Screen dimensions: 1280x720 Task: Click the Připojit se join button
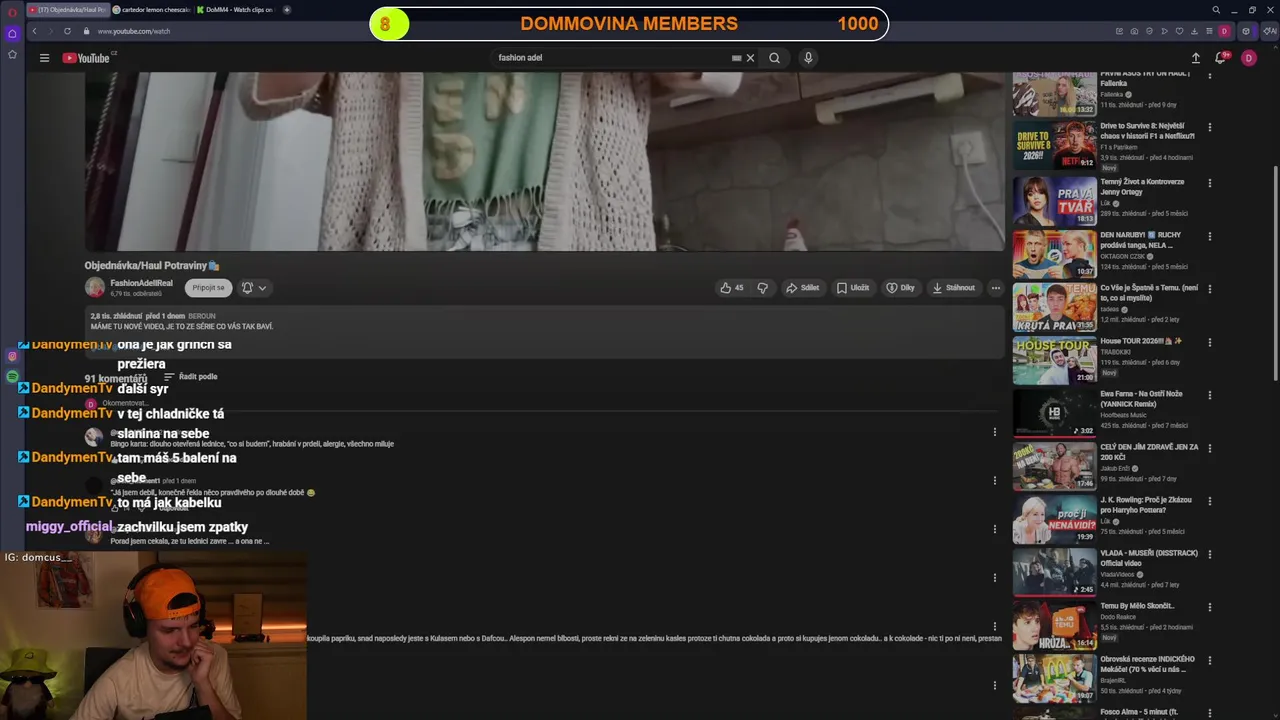(208, 288)
